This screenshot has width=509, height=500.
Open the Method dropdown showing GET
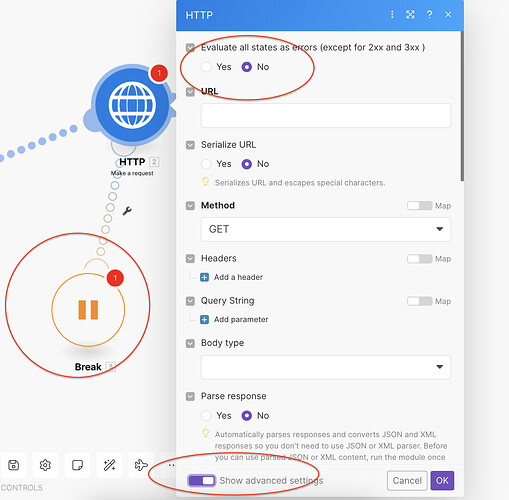[326, 229]
